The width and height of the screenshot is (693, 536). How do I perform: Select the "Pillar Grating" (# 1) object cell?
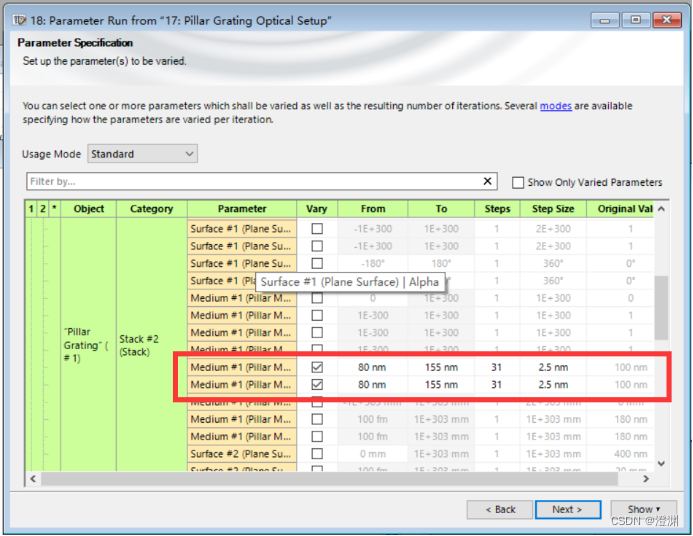point(88,345)
